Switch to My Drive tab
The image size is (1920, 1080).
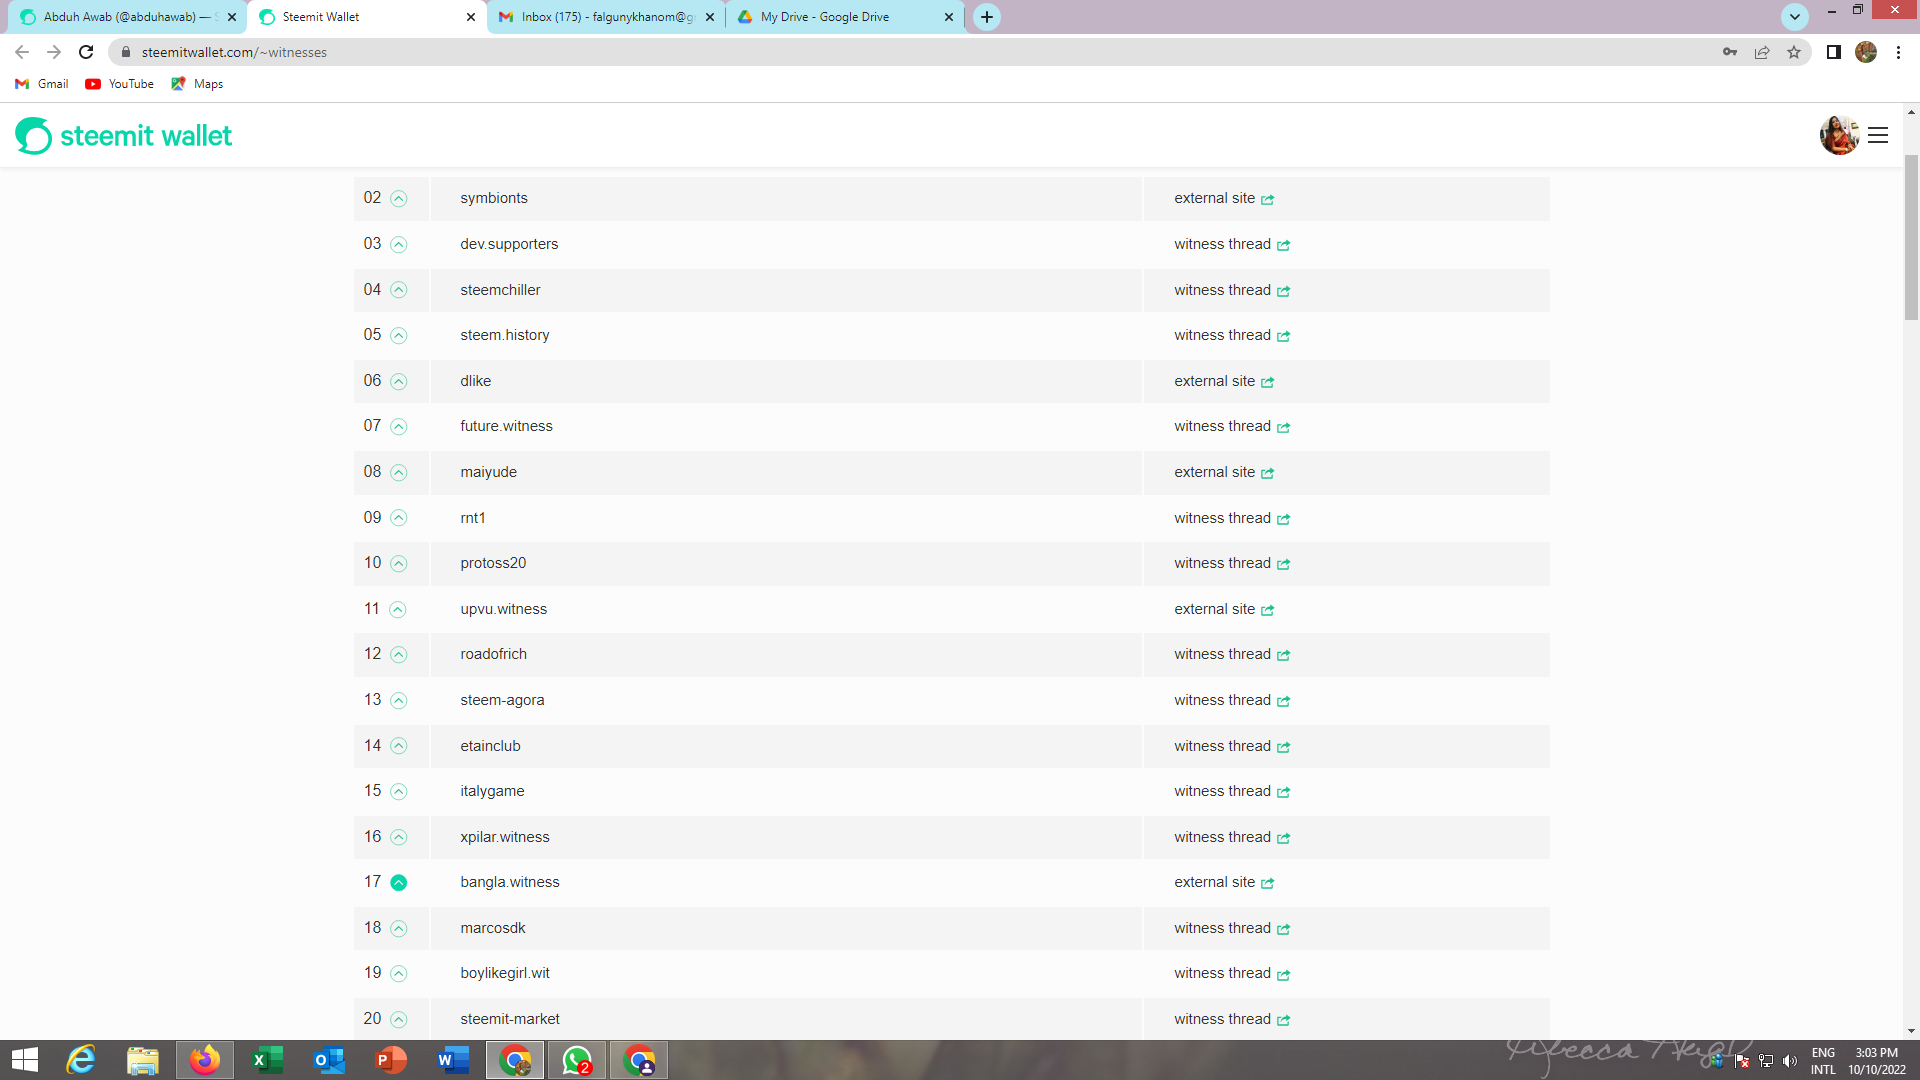point(824,17)
